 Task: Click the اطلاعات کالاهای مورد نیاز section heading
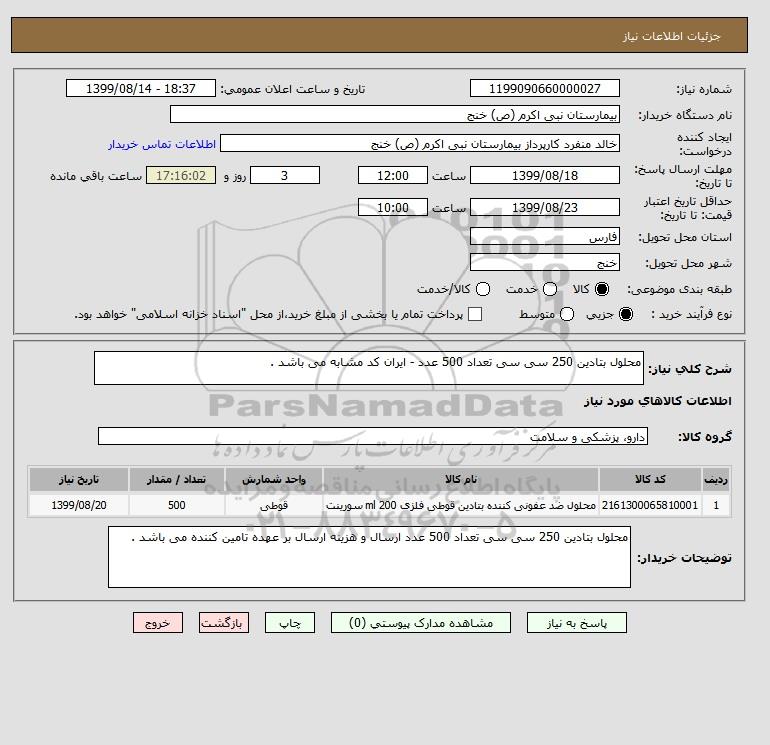[x=658, y=401]
